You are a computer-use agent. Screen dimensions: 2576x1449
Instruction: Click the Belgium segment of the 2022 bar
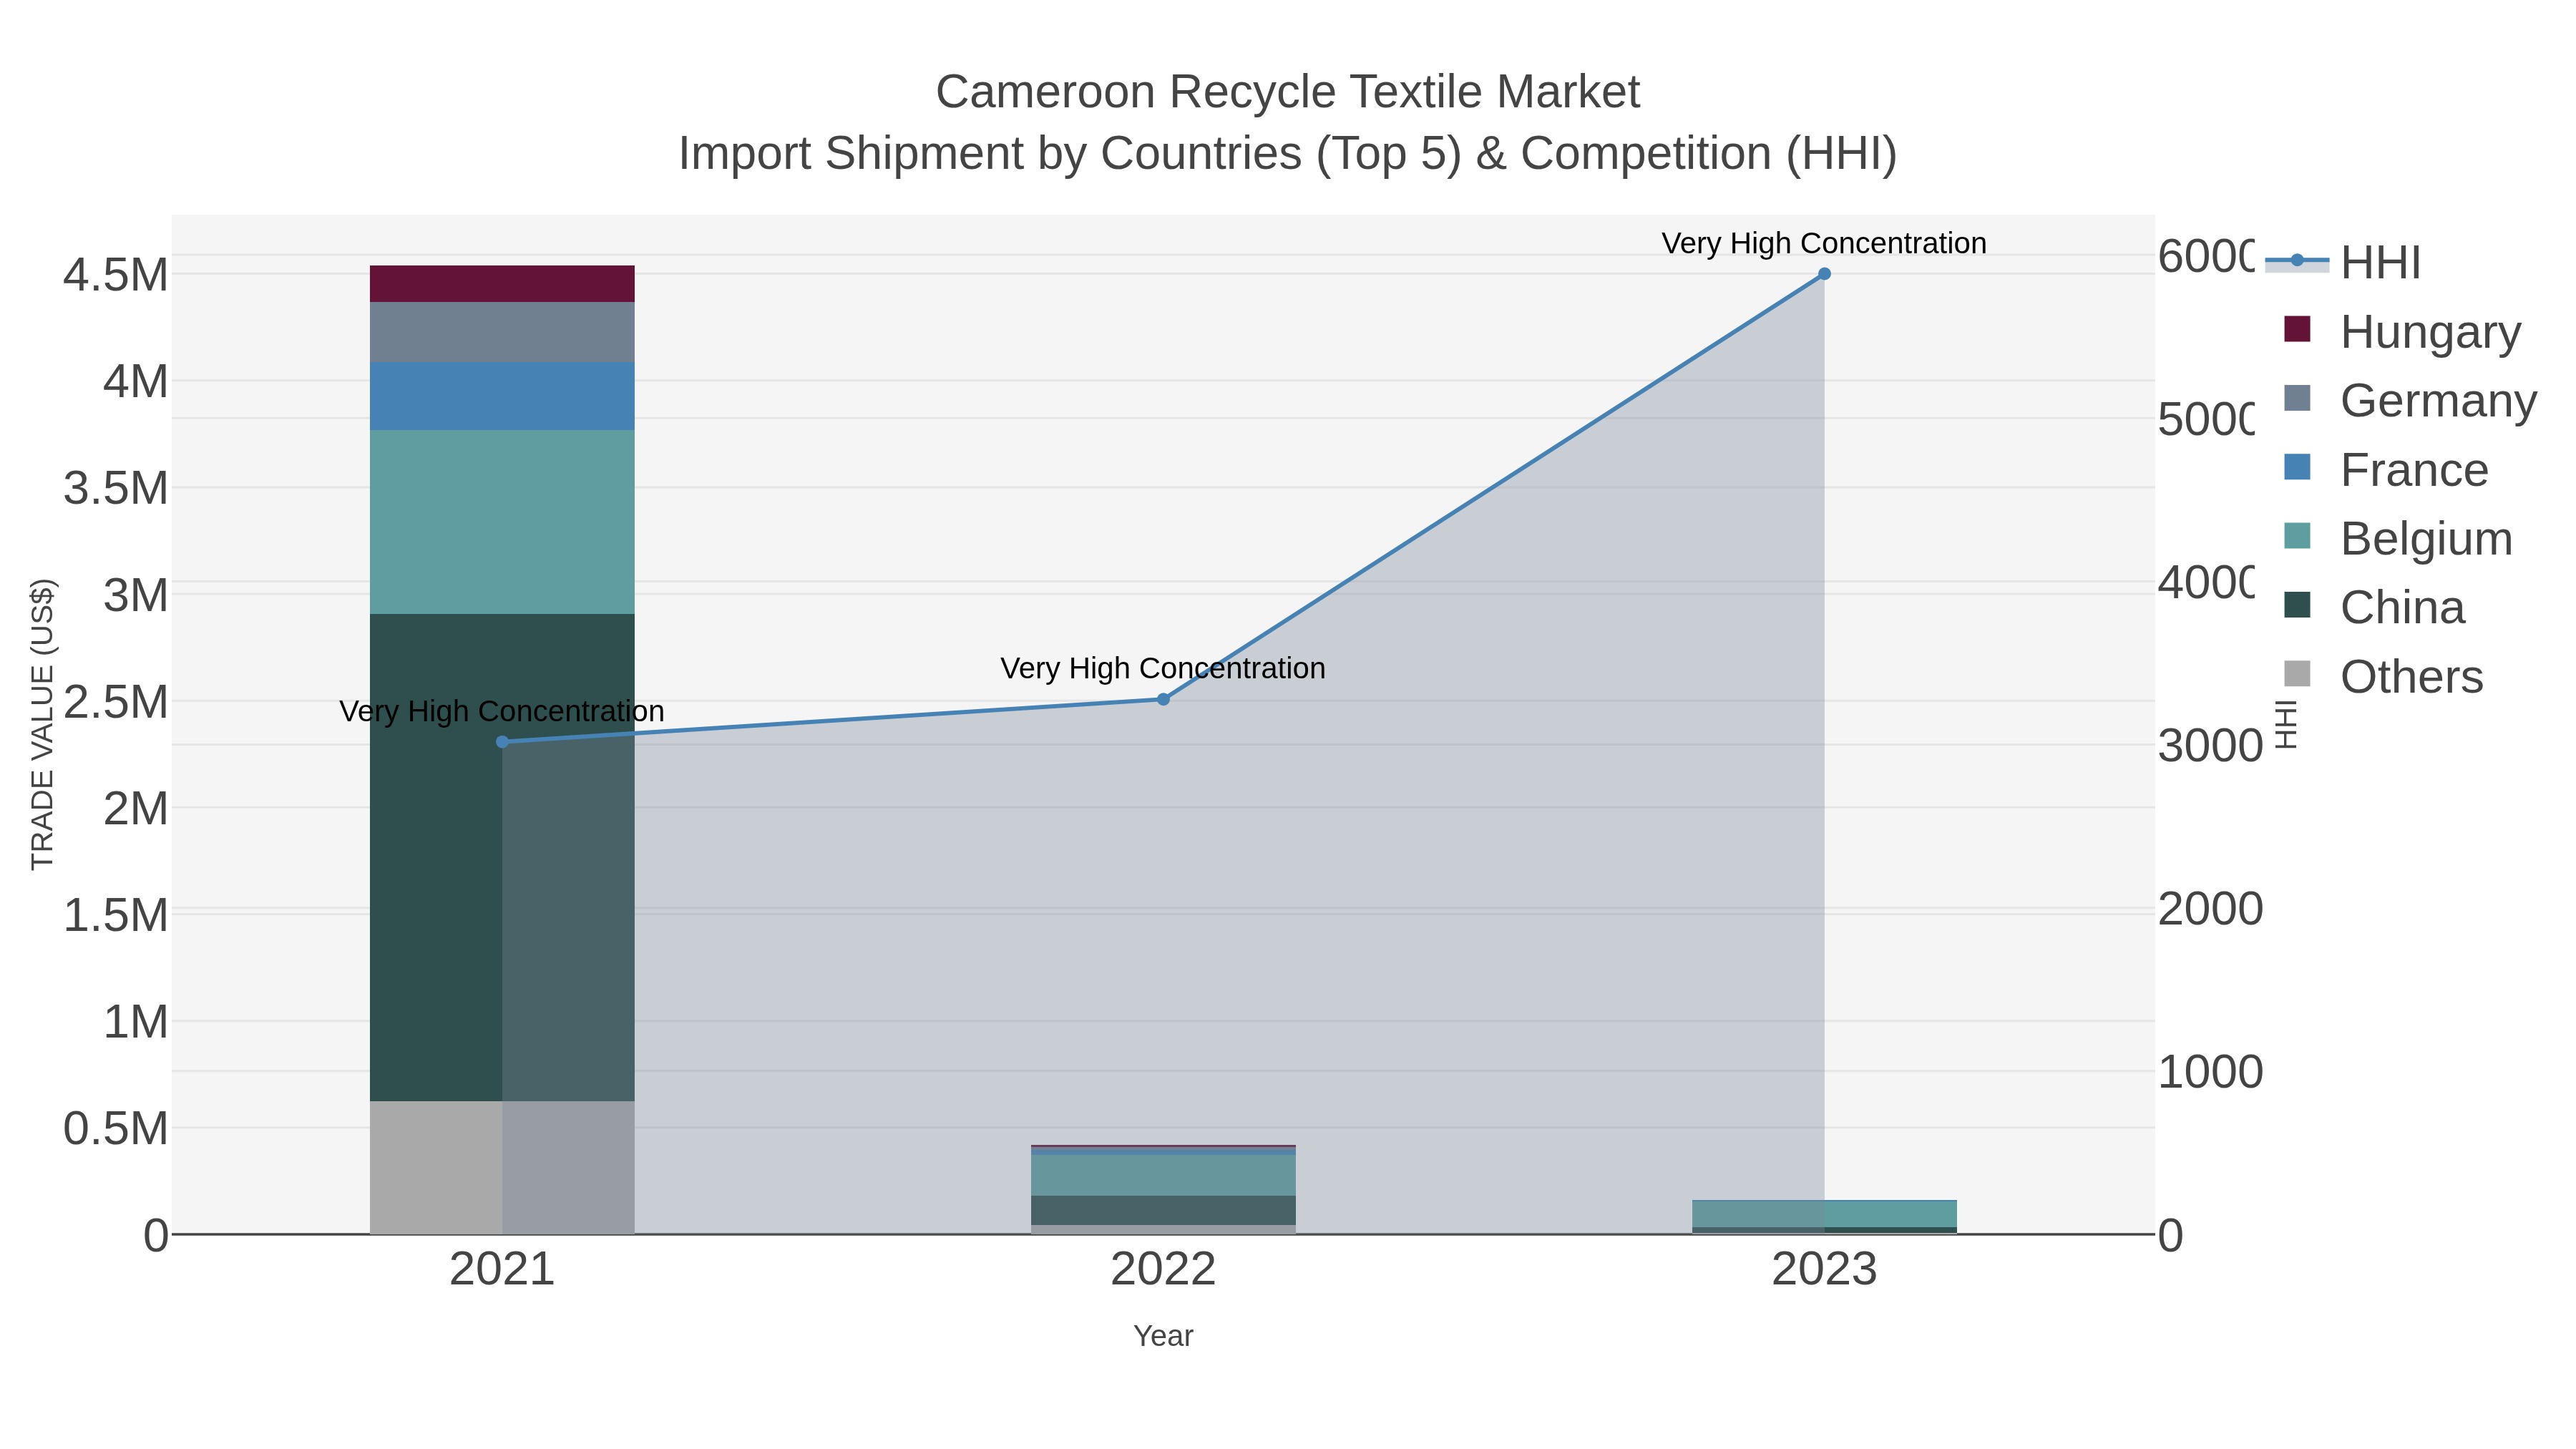(1163, 1175)
